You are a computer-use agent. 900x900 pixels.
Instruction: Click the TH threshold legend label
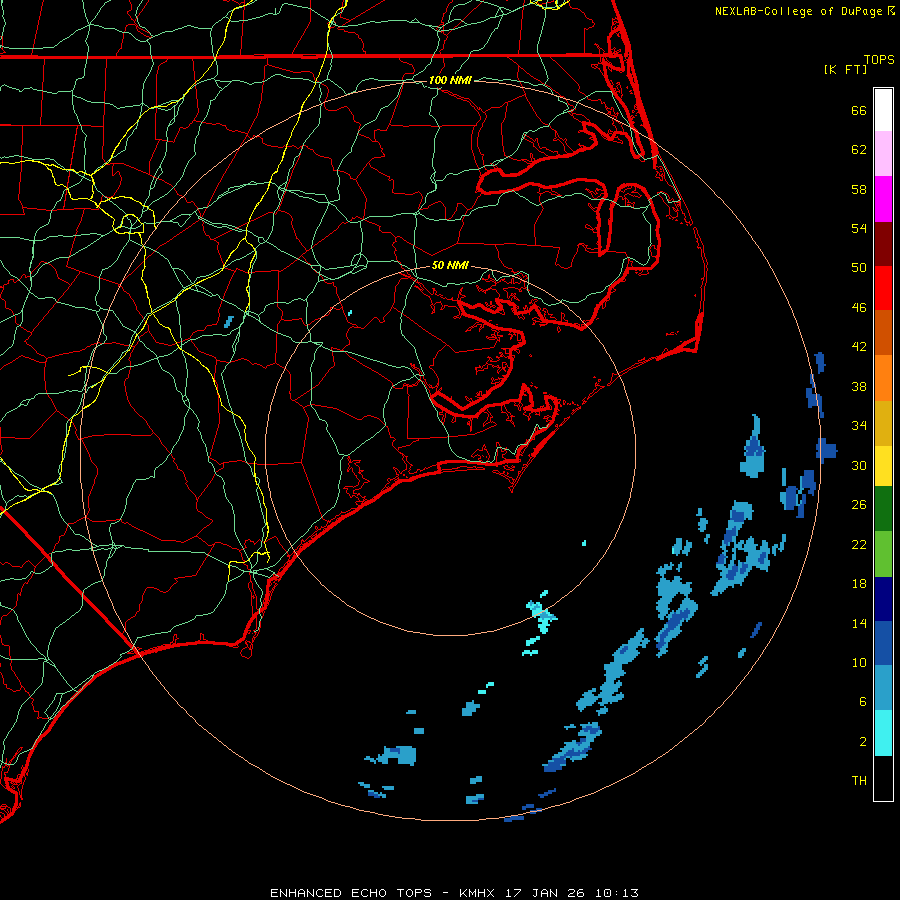859,781
